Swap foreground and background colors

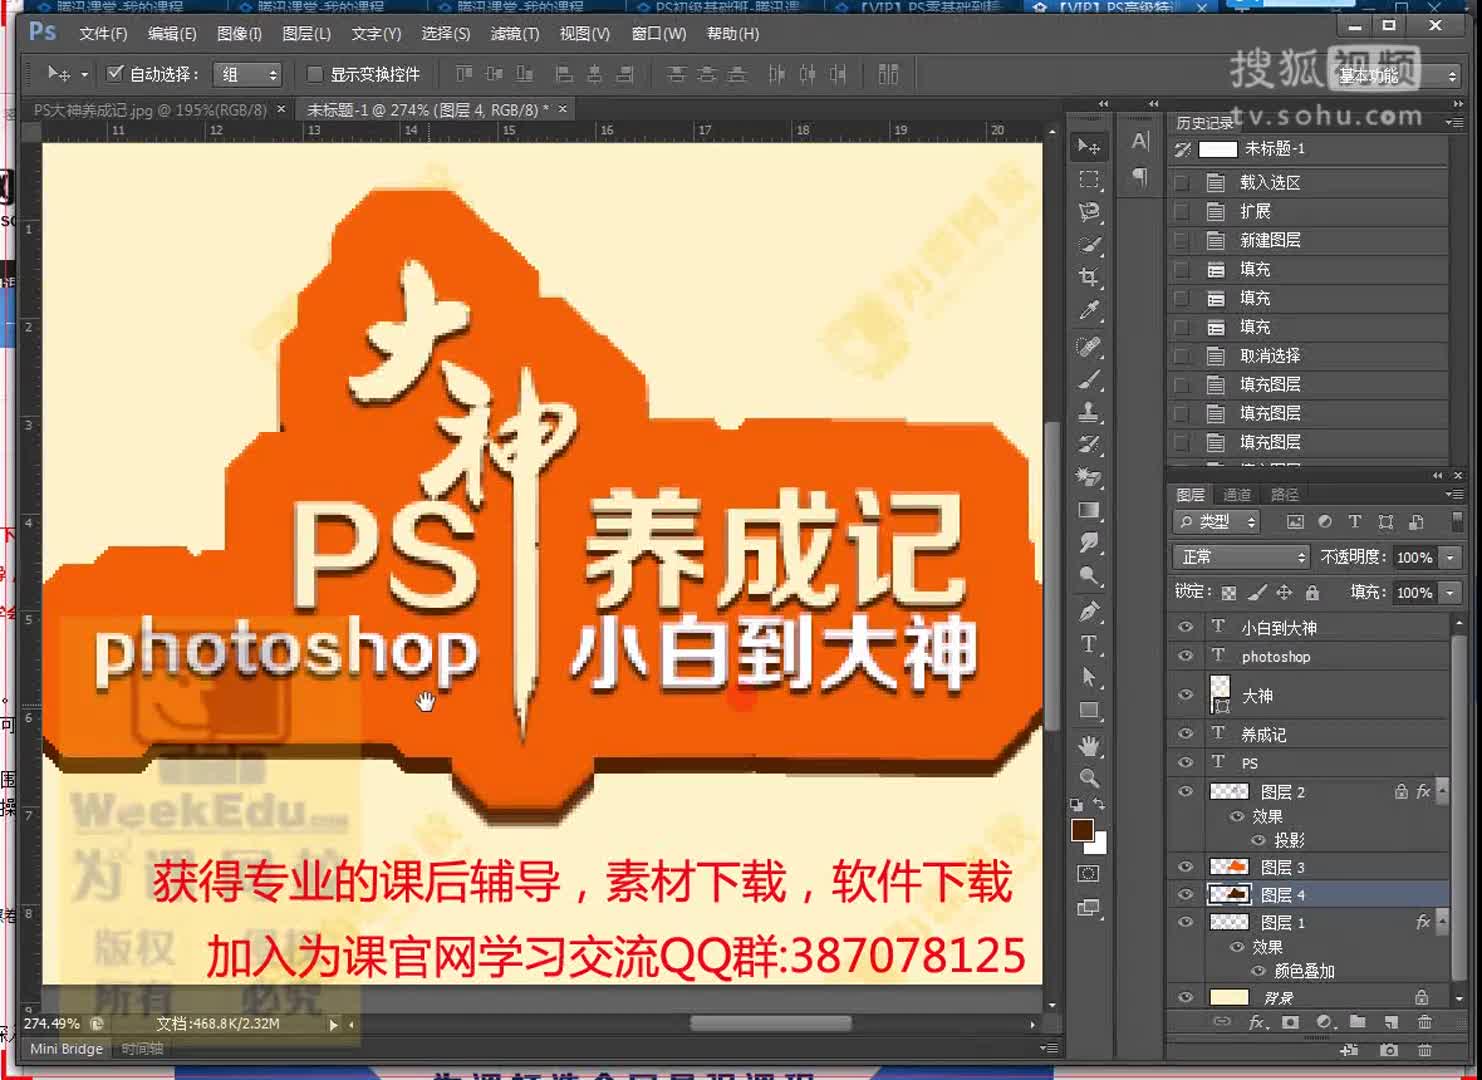pos(1099,804)
